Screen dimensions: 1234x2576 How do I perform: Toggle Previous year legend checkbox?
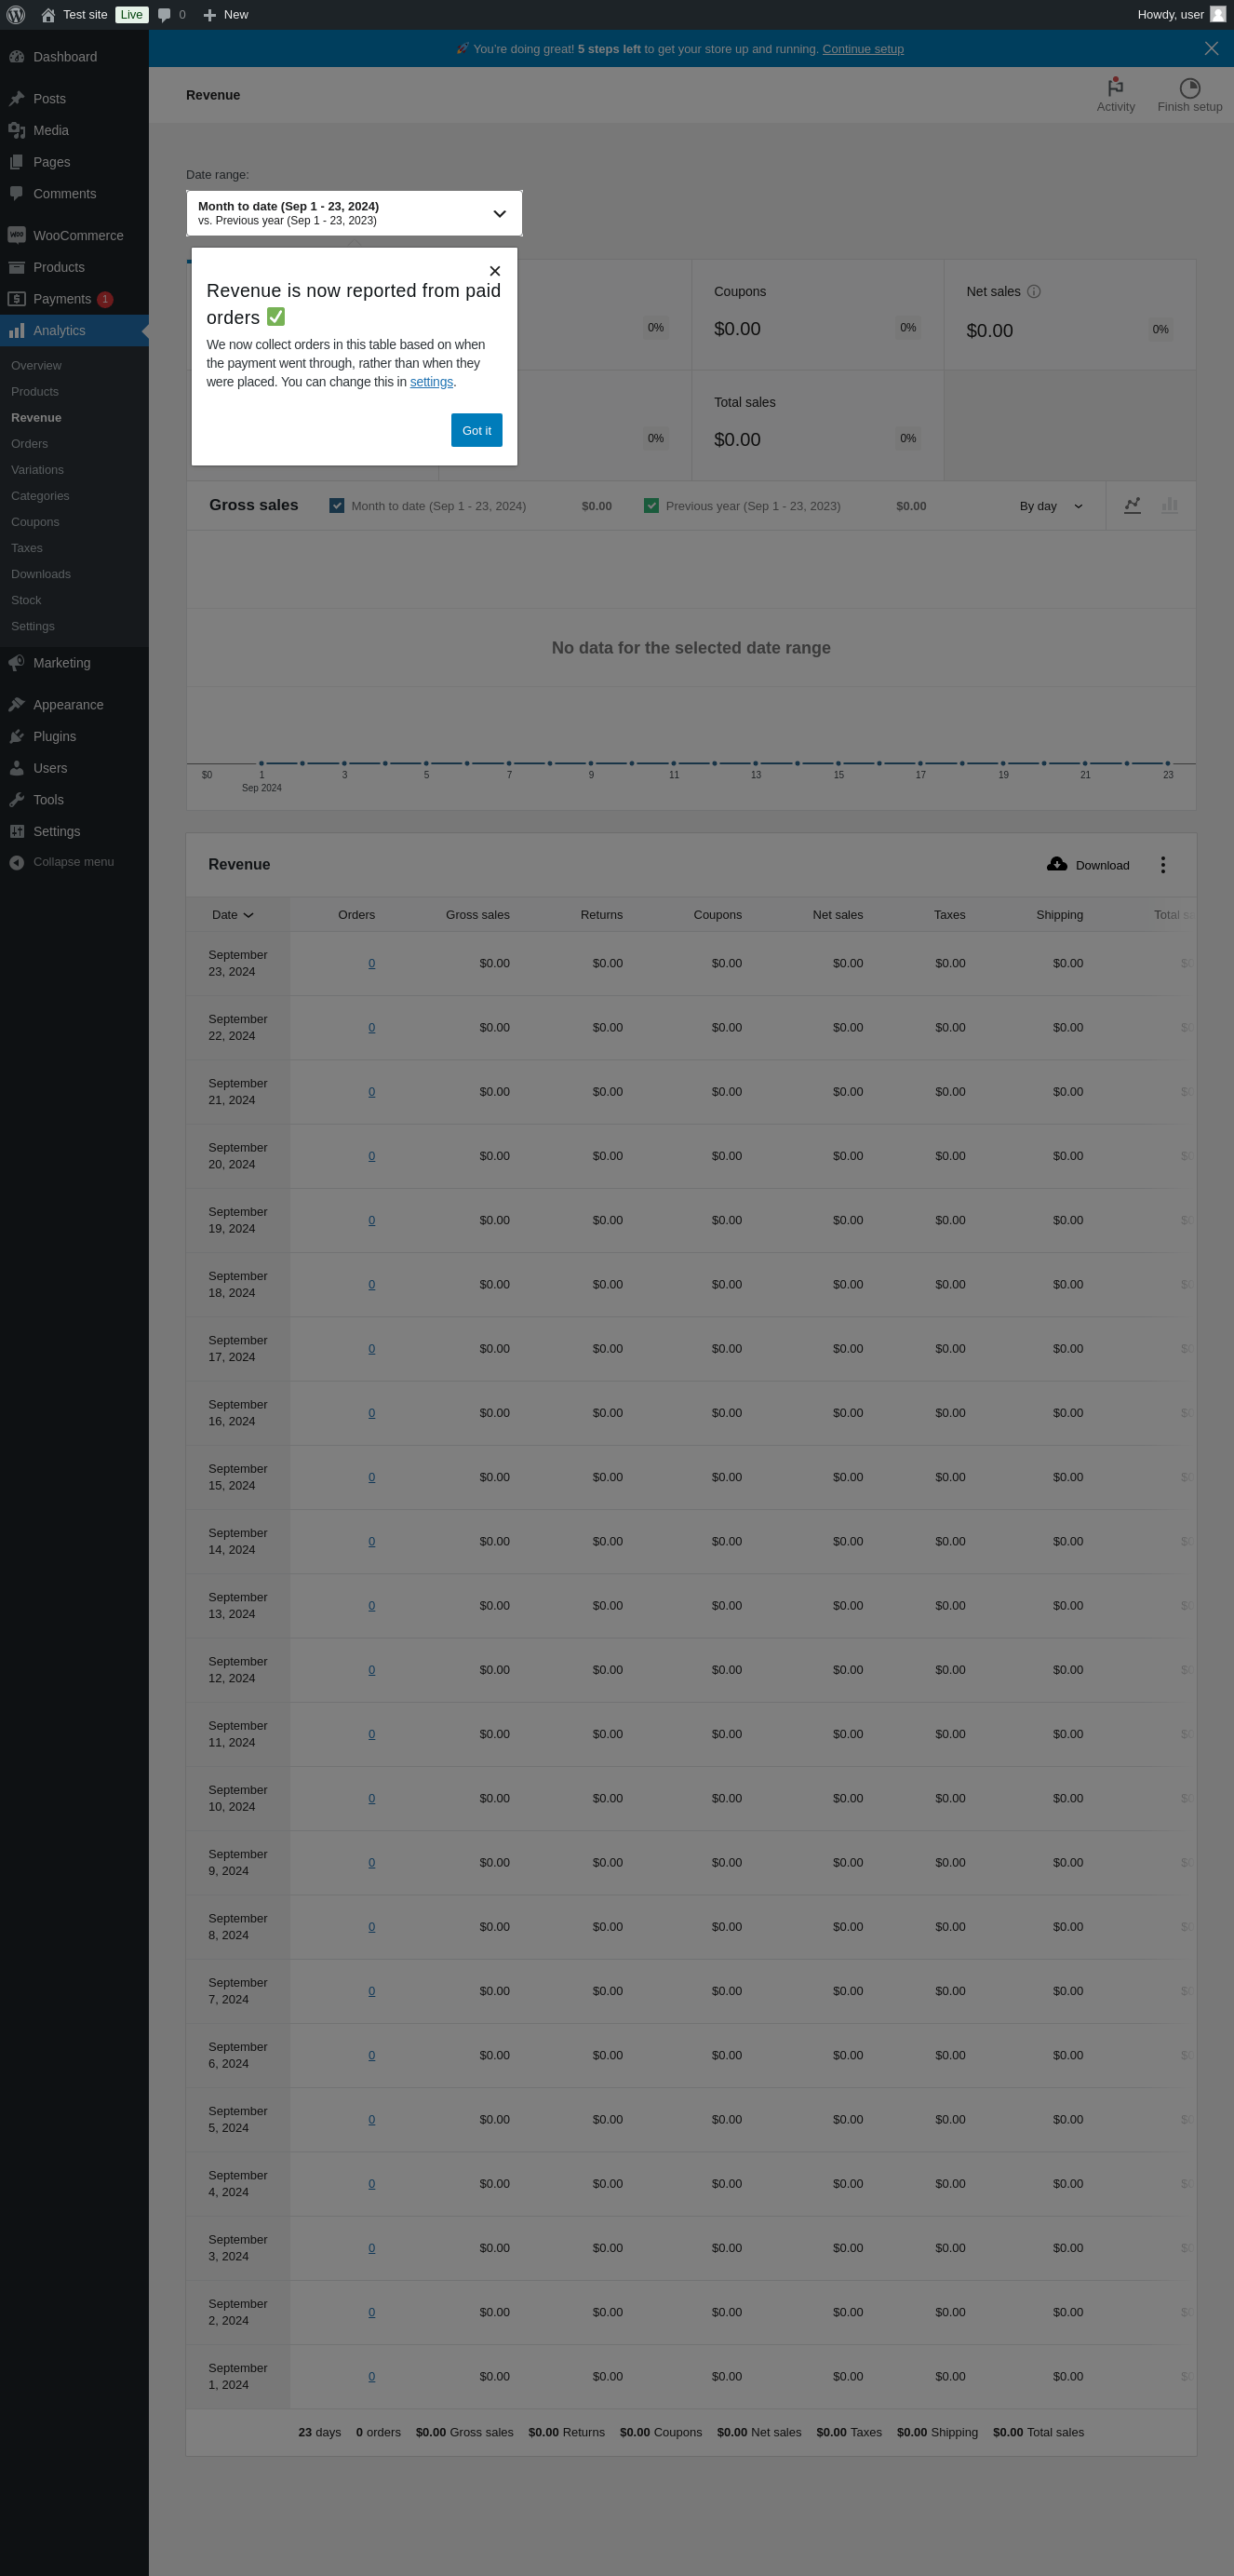[651, 506]
